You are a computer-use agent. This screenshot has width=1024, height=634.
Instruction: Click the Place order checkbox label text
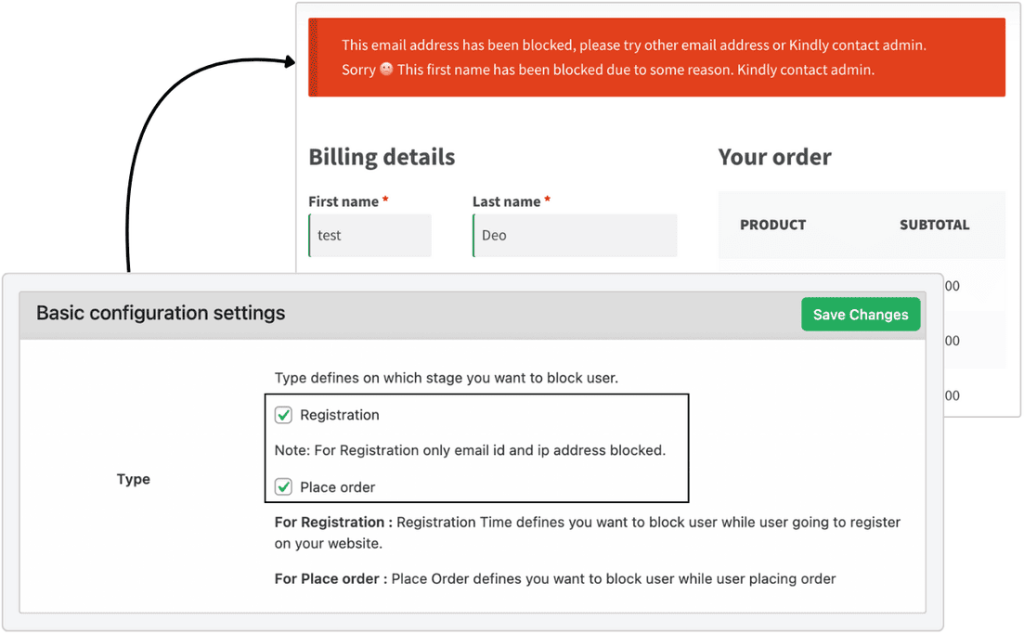click(337, 487)
